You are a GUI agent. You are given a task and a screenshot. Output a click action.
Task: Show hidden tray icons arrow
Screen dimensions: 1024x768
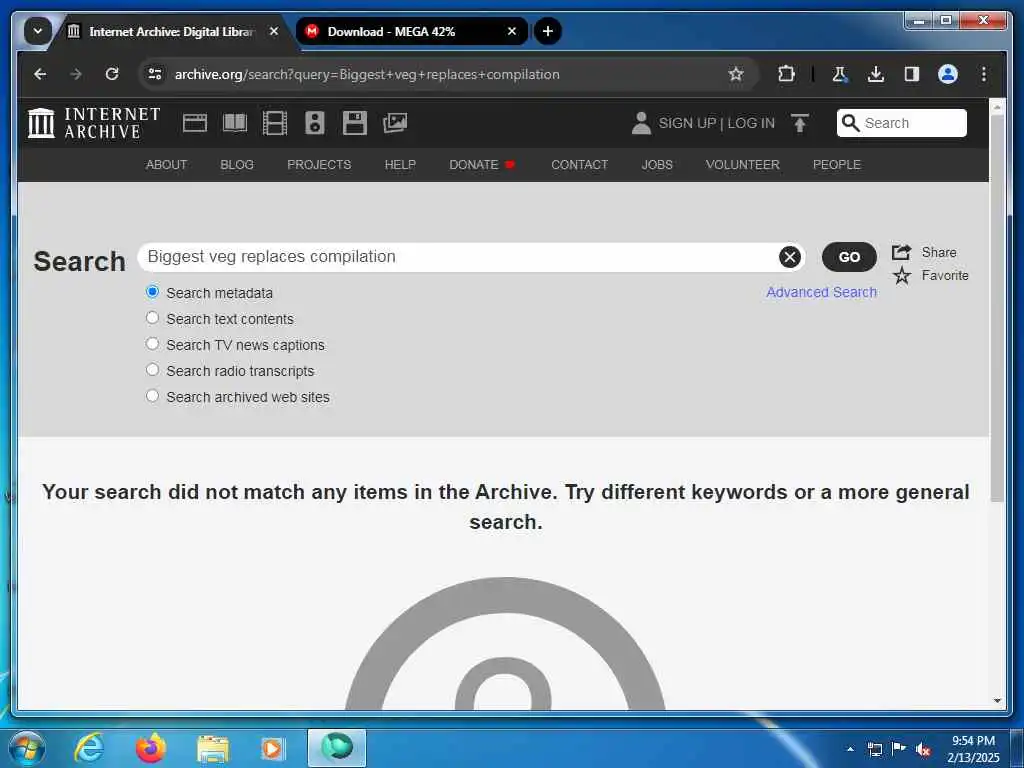click(850, 749)
